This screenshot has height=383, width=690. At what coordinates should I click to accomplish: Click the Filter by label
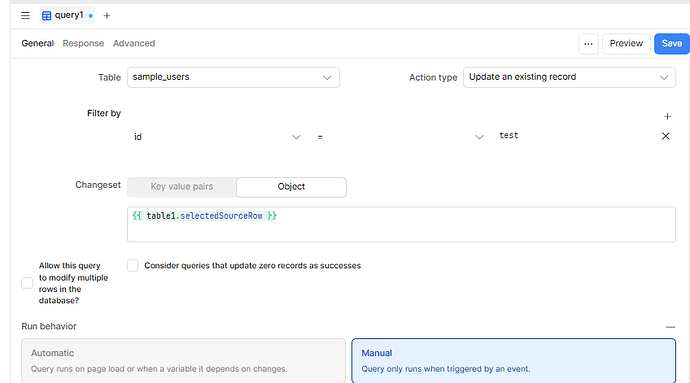point(104,113)
